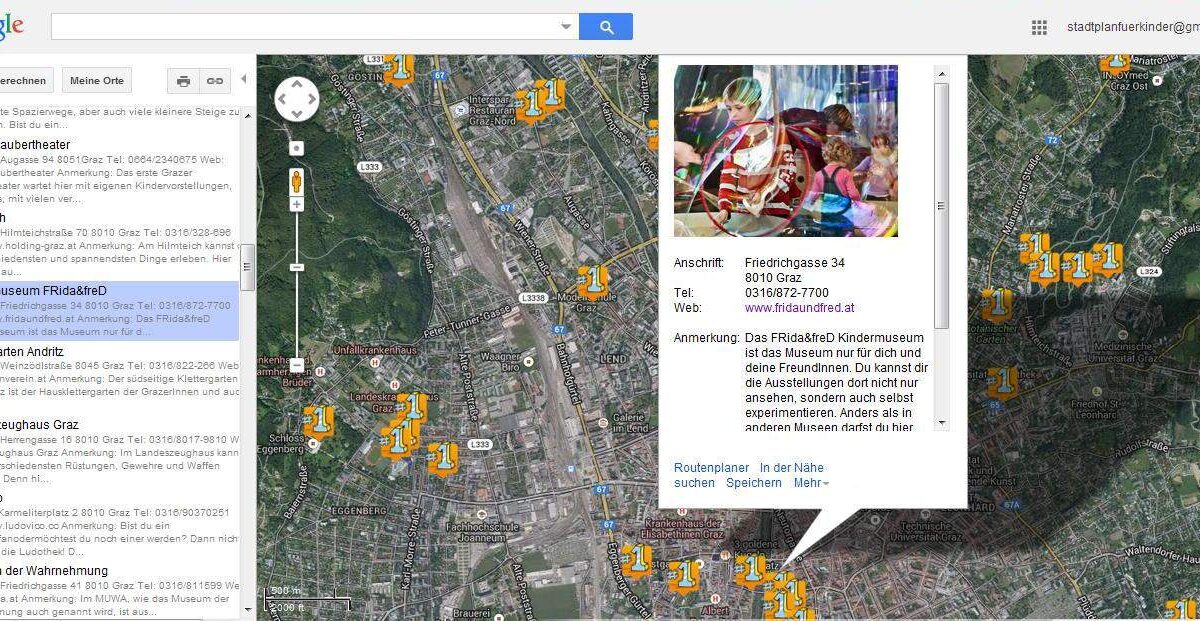Click the museum photo thumbnail
This screenshot has width=1200, height=621.
(x=785, y=151)
